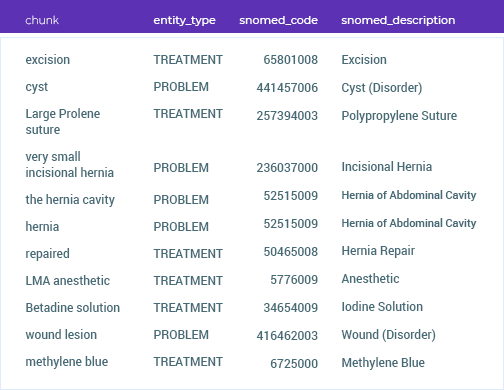Screen dimensions: 504x390
Task: Click the Polypropylene Suture description
Action: click(399, 116)
